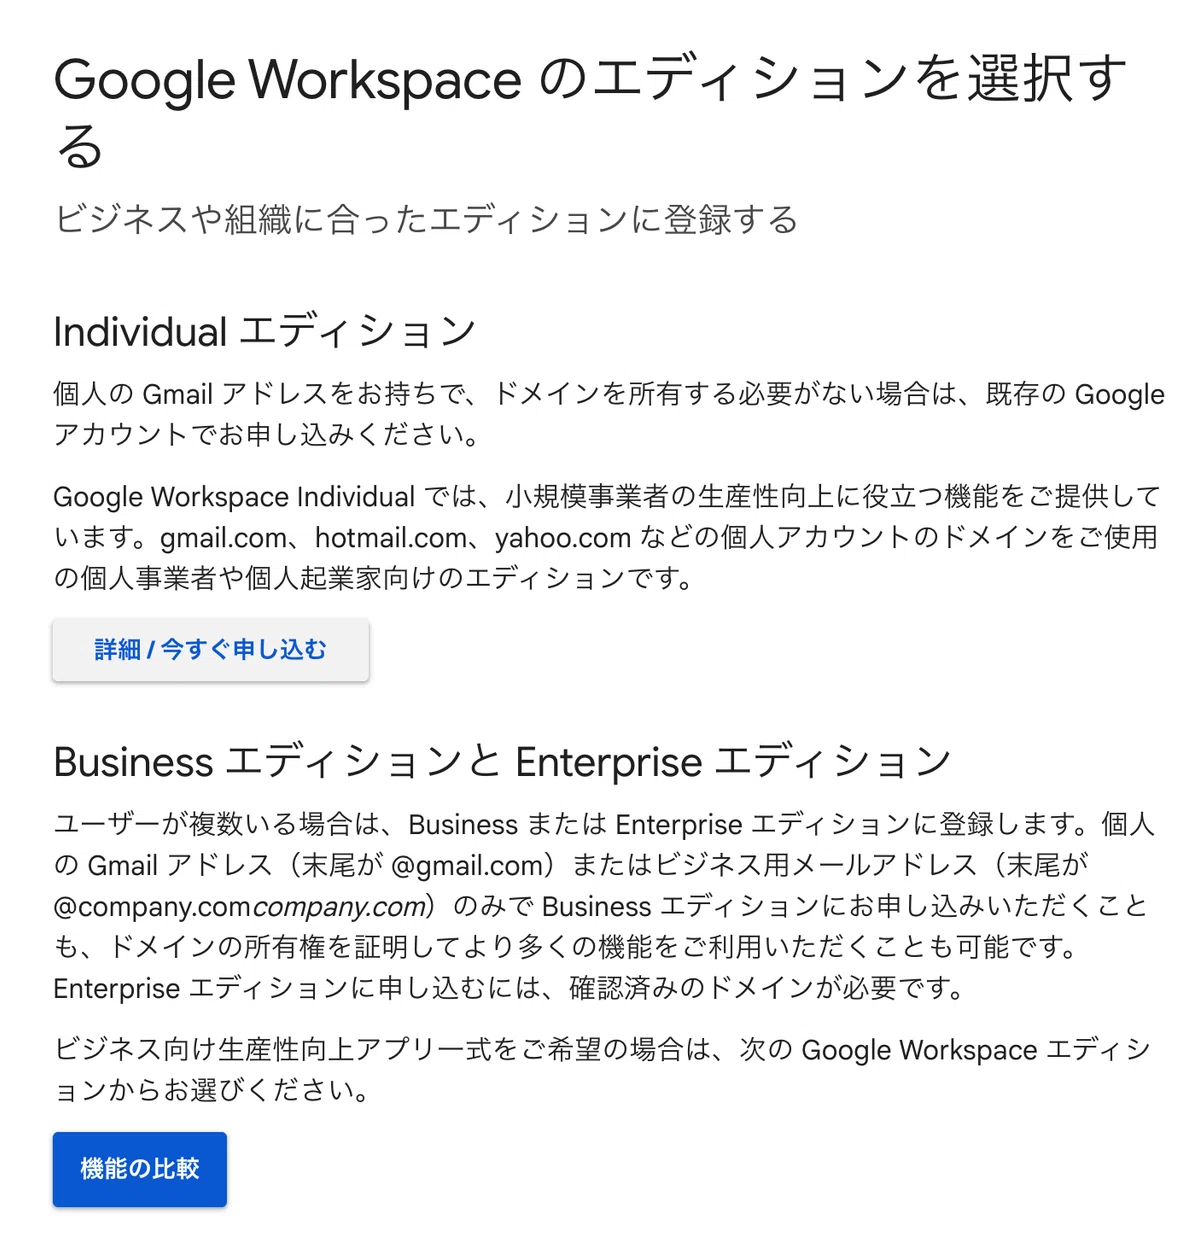This screenshot has width=1200, height=1243.
Task: Select the Individual エディション heading
Action: [x=265, y=332]
